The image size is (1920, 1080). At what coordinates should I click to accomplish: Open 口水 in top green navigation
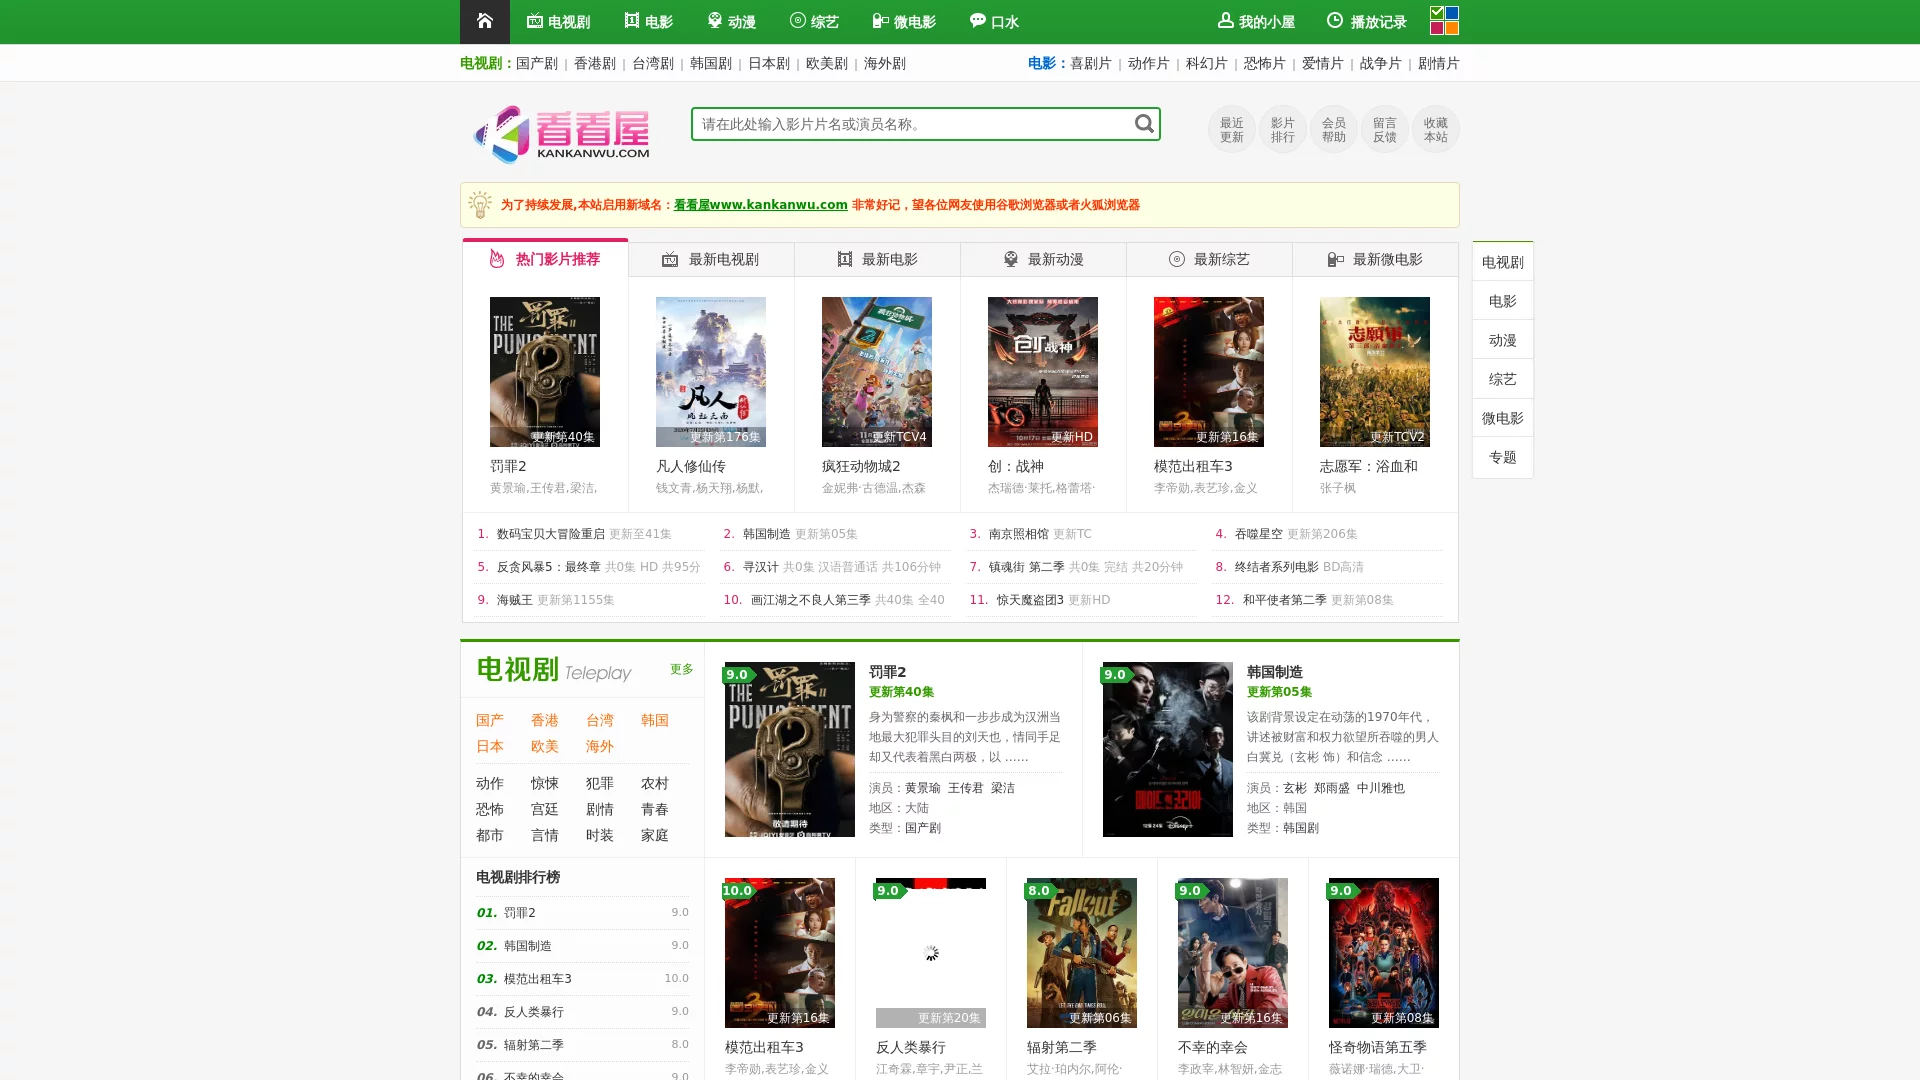994,22
